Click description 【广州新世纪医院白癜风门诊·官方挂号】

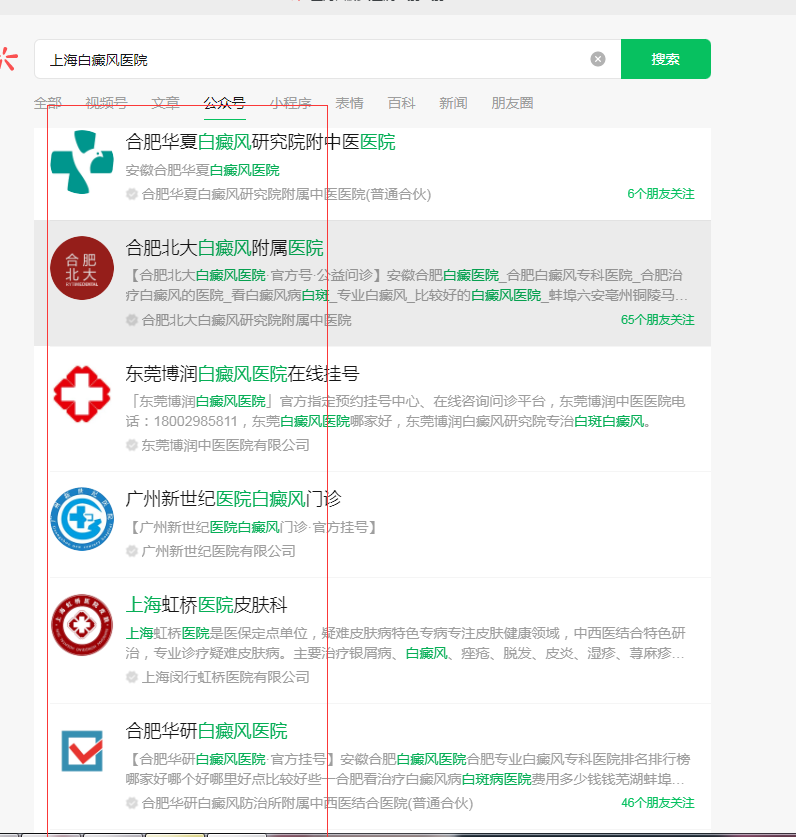(x=253, y=527)
